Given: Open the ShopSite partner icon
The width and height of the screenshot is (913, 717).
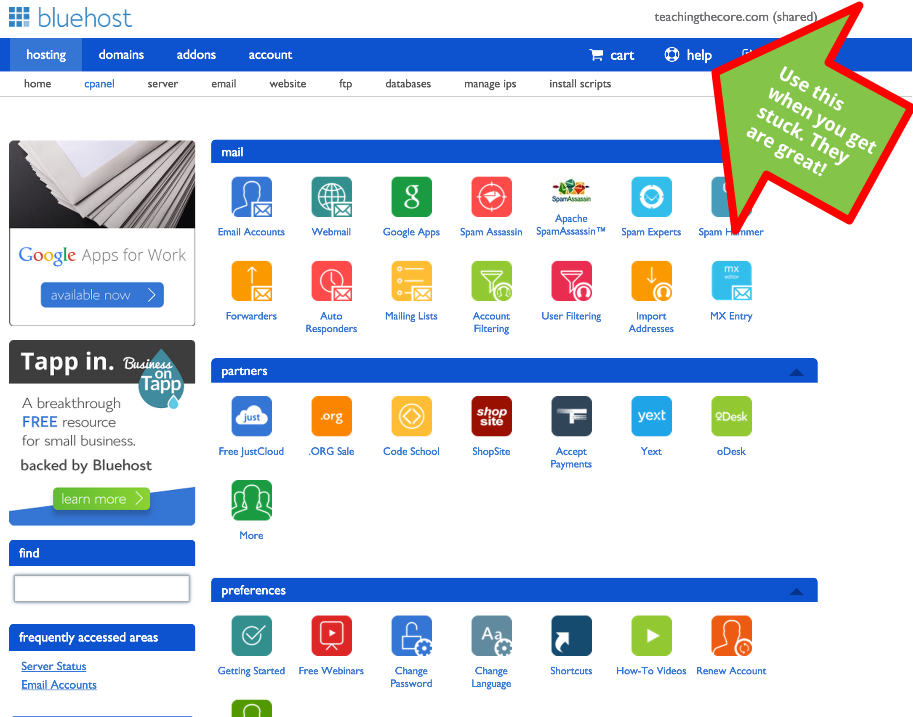Looking at the screenshot, I should 491,416.
